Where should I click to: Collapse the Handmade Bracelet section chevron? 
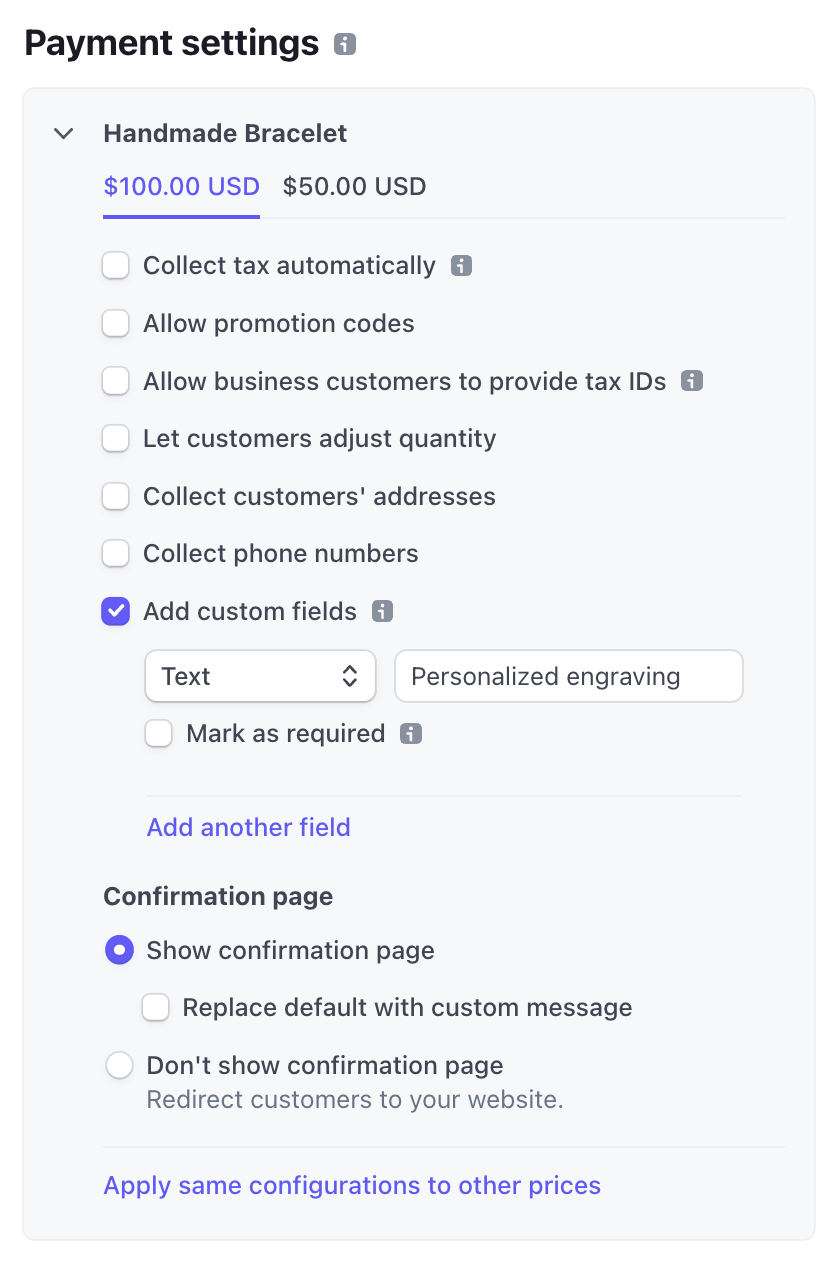(64, 133)
